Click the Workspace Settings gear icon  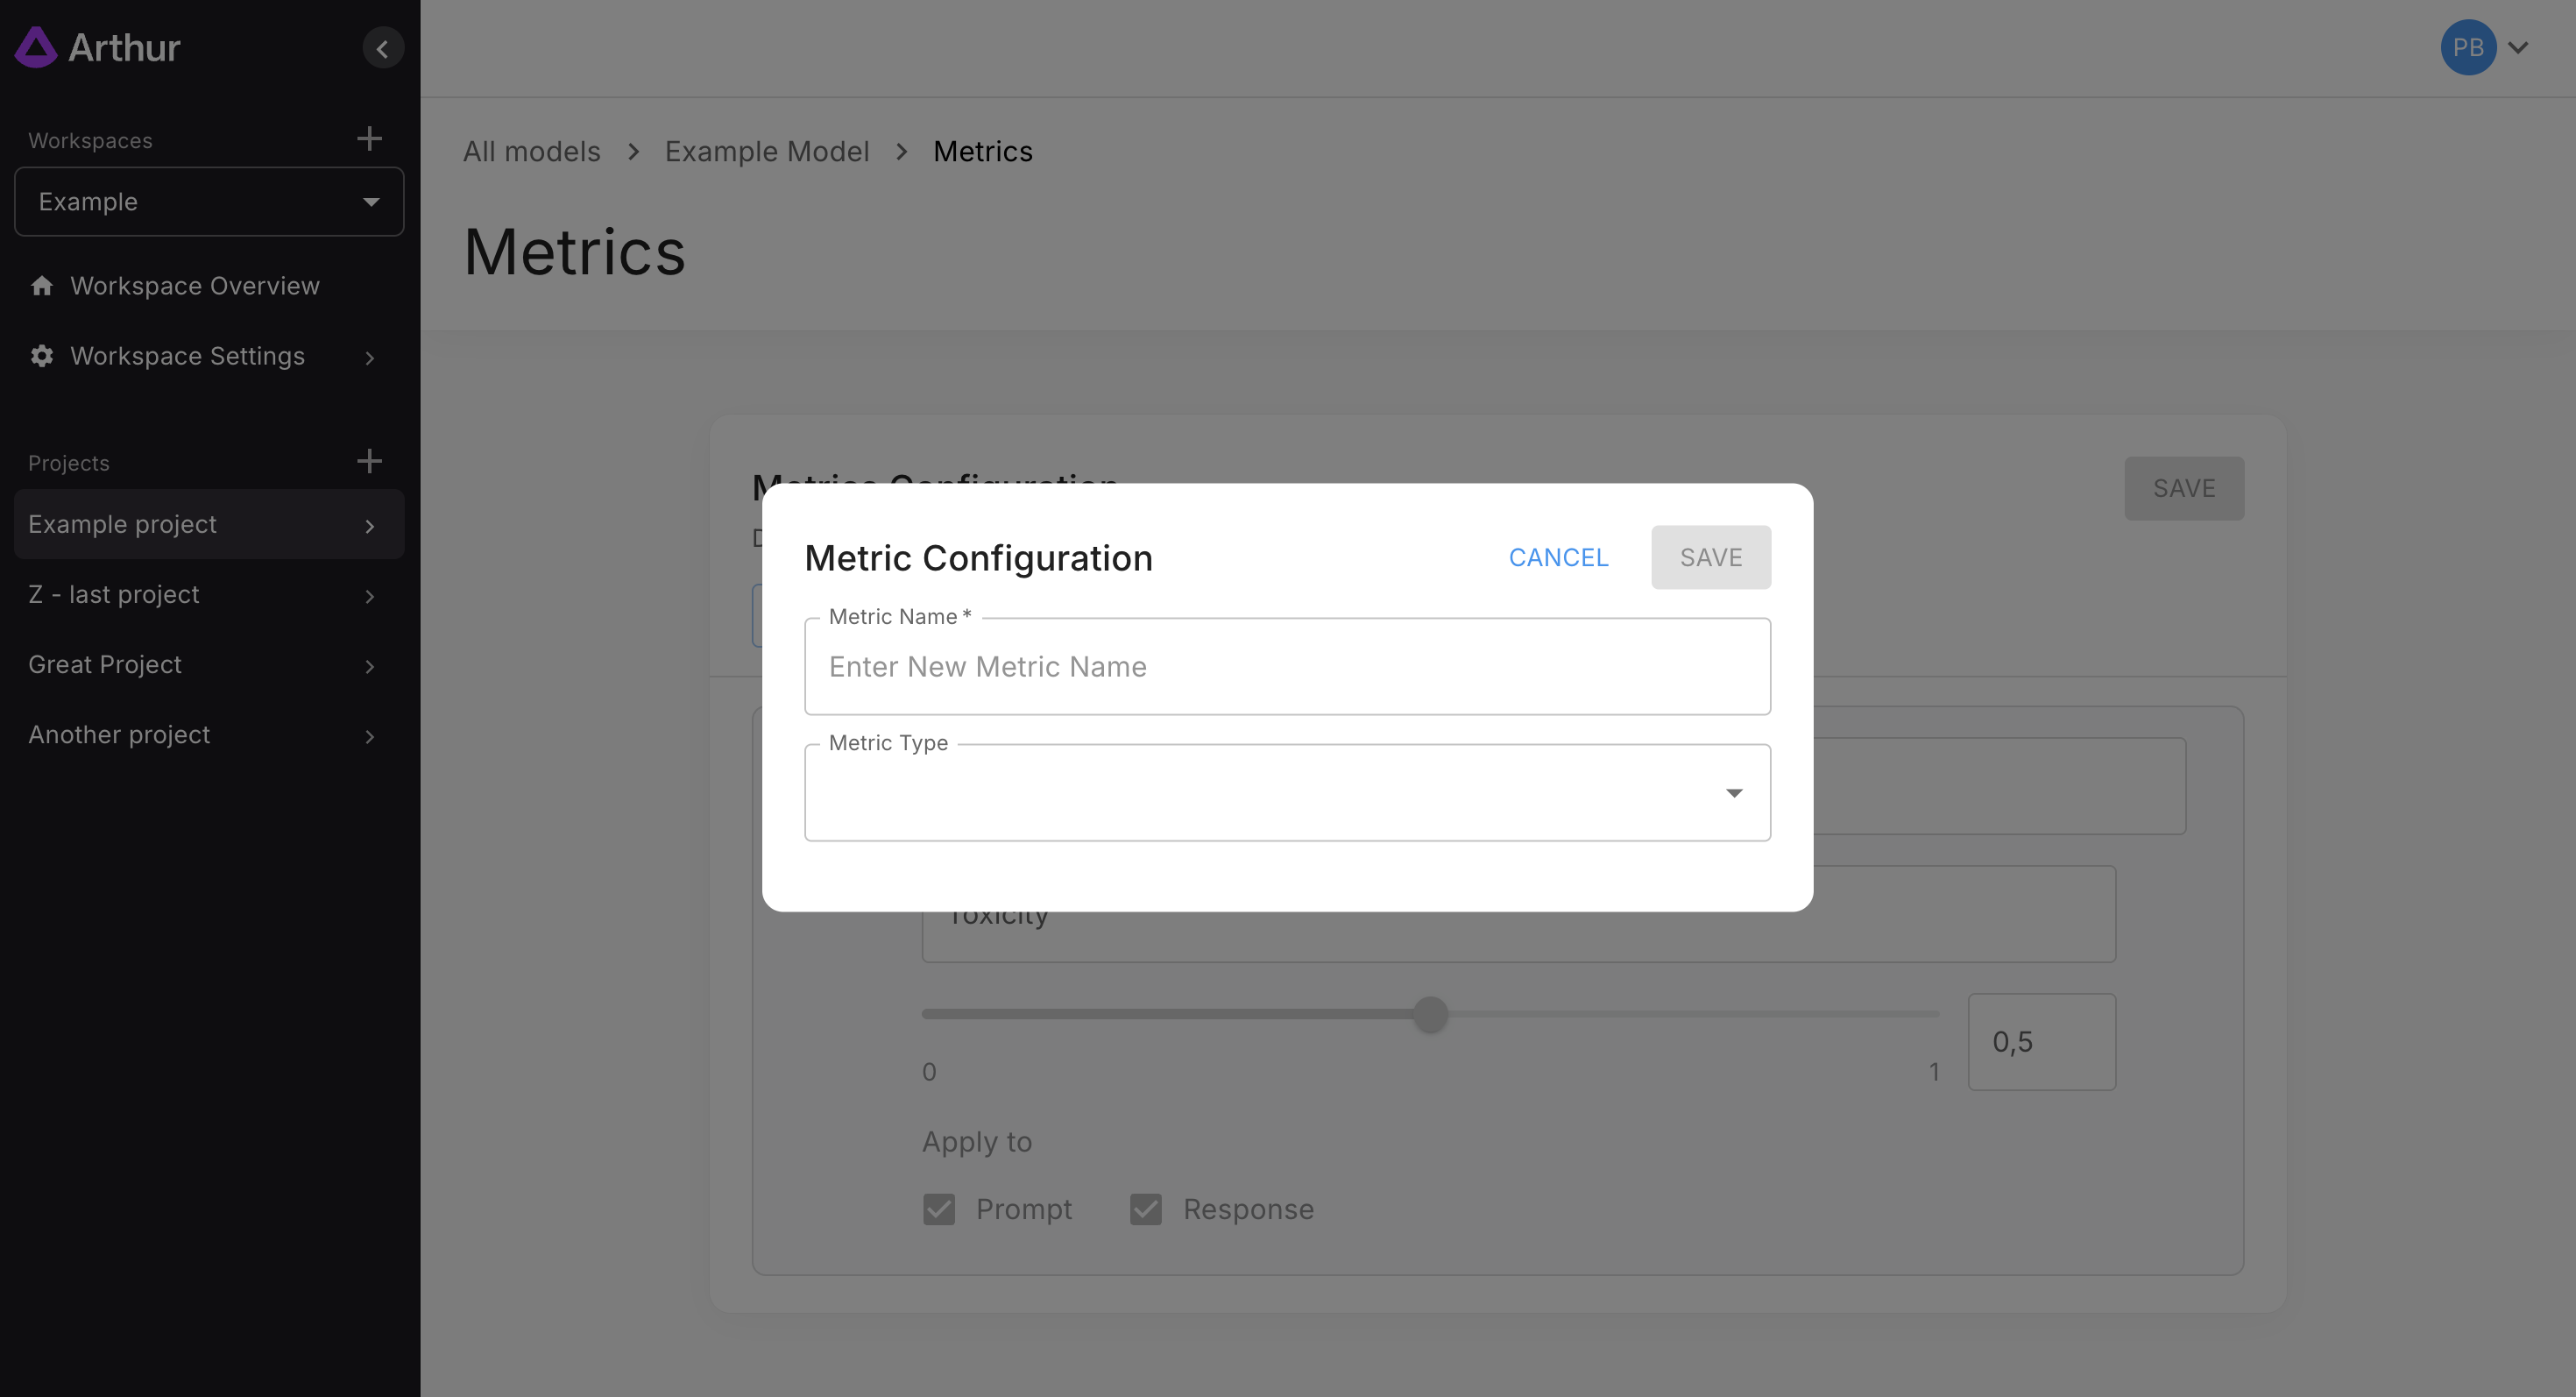tap(41, 356)
